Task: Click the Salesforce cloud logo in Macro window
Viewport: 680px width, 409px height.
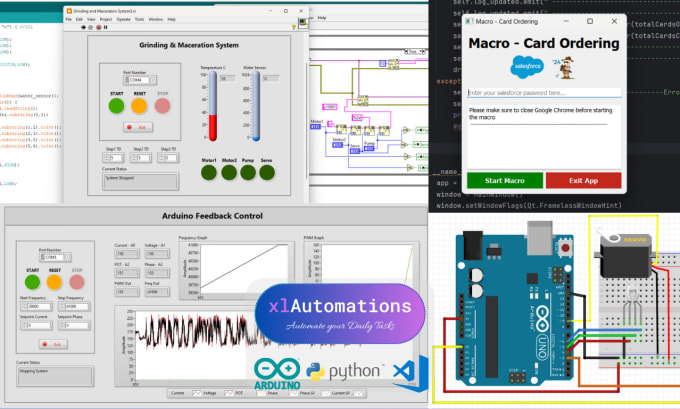Action: [x=527, y=66]
